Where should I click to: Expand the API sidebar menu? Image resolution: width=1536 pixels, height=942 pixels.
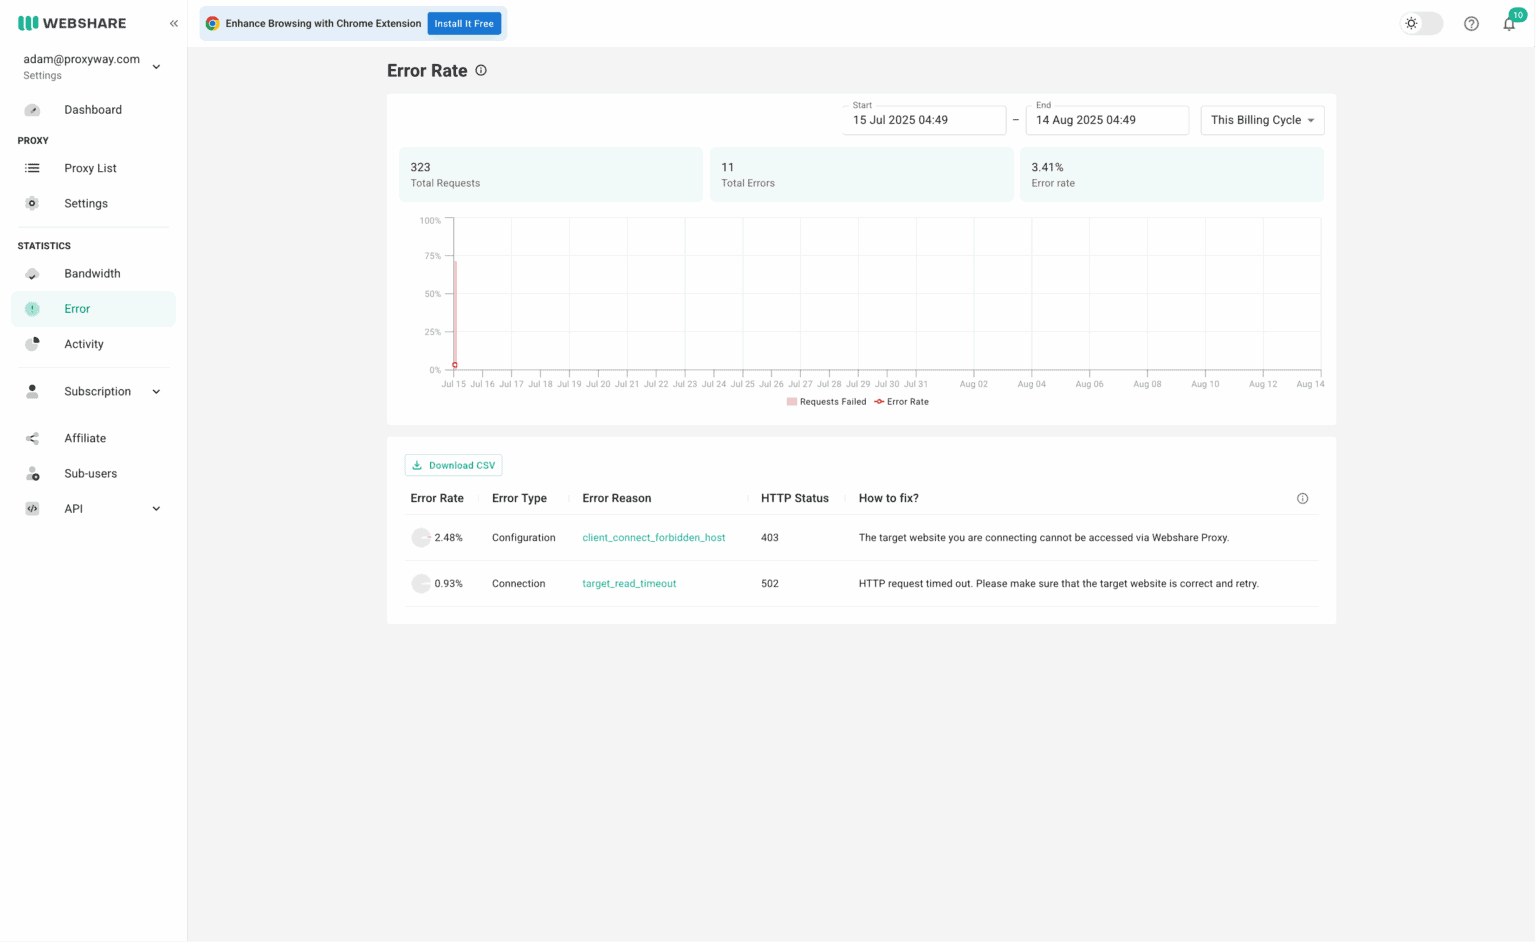73,508
